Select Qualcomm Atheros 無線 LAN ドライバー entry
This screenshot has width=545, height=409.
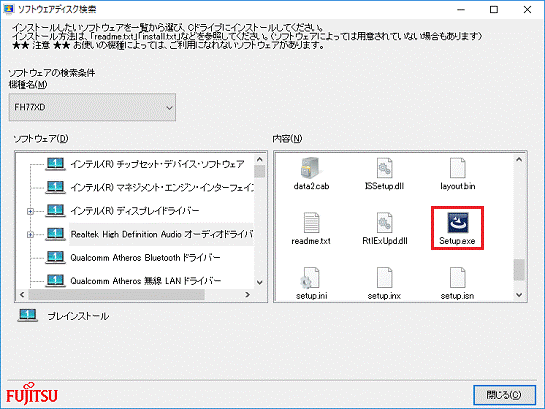pos(146,280)
